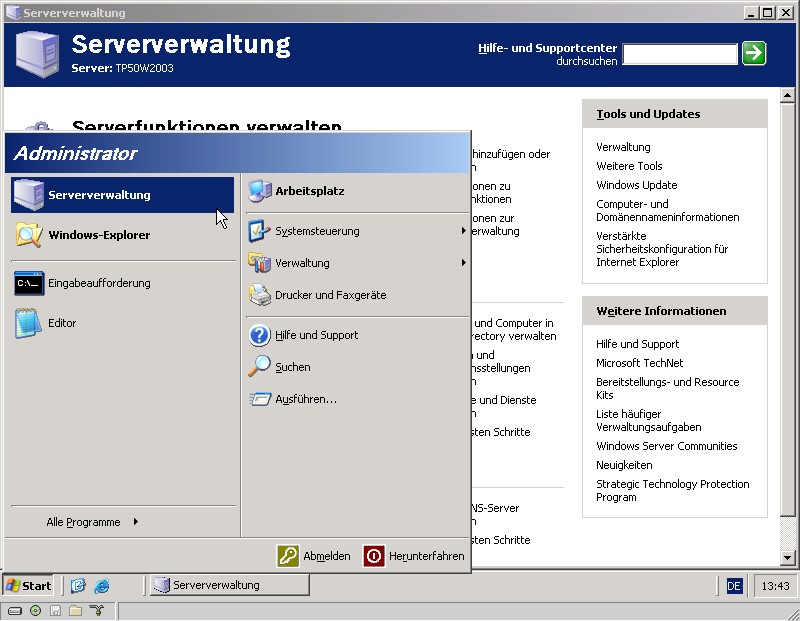Click the scrollbar down arrow
Viewport: 800px width, 621px height.
tap(787, 558)
